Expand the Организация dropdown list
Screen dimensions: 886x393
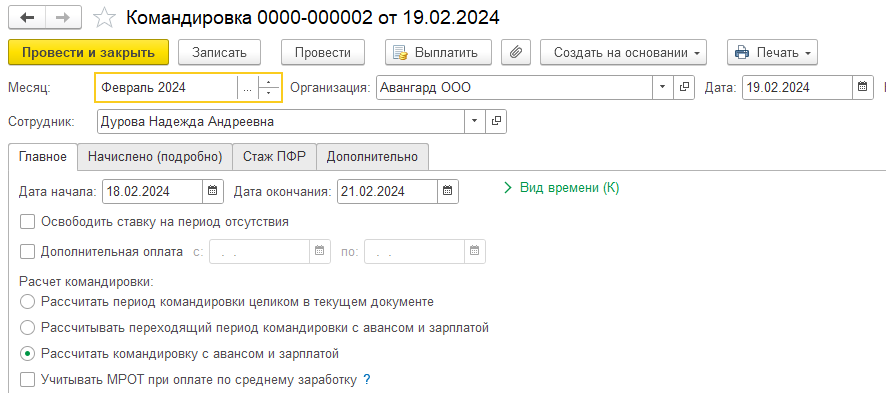663,87
